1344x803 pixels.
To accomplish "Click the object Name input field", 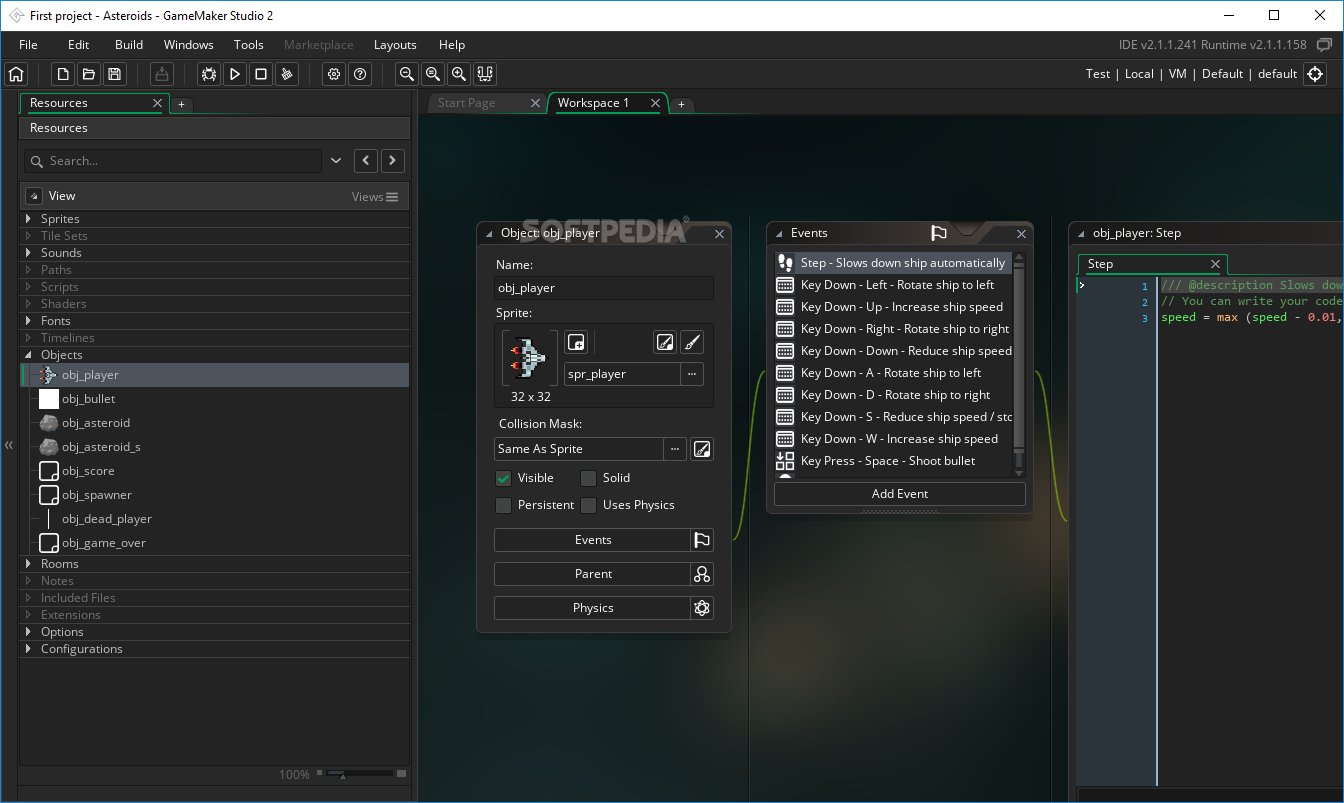I will 604,288.
